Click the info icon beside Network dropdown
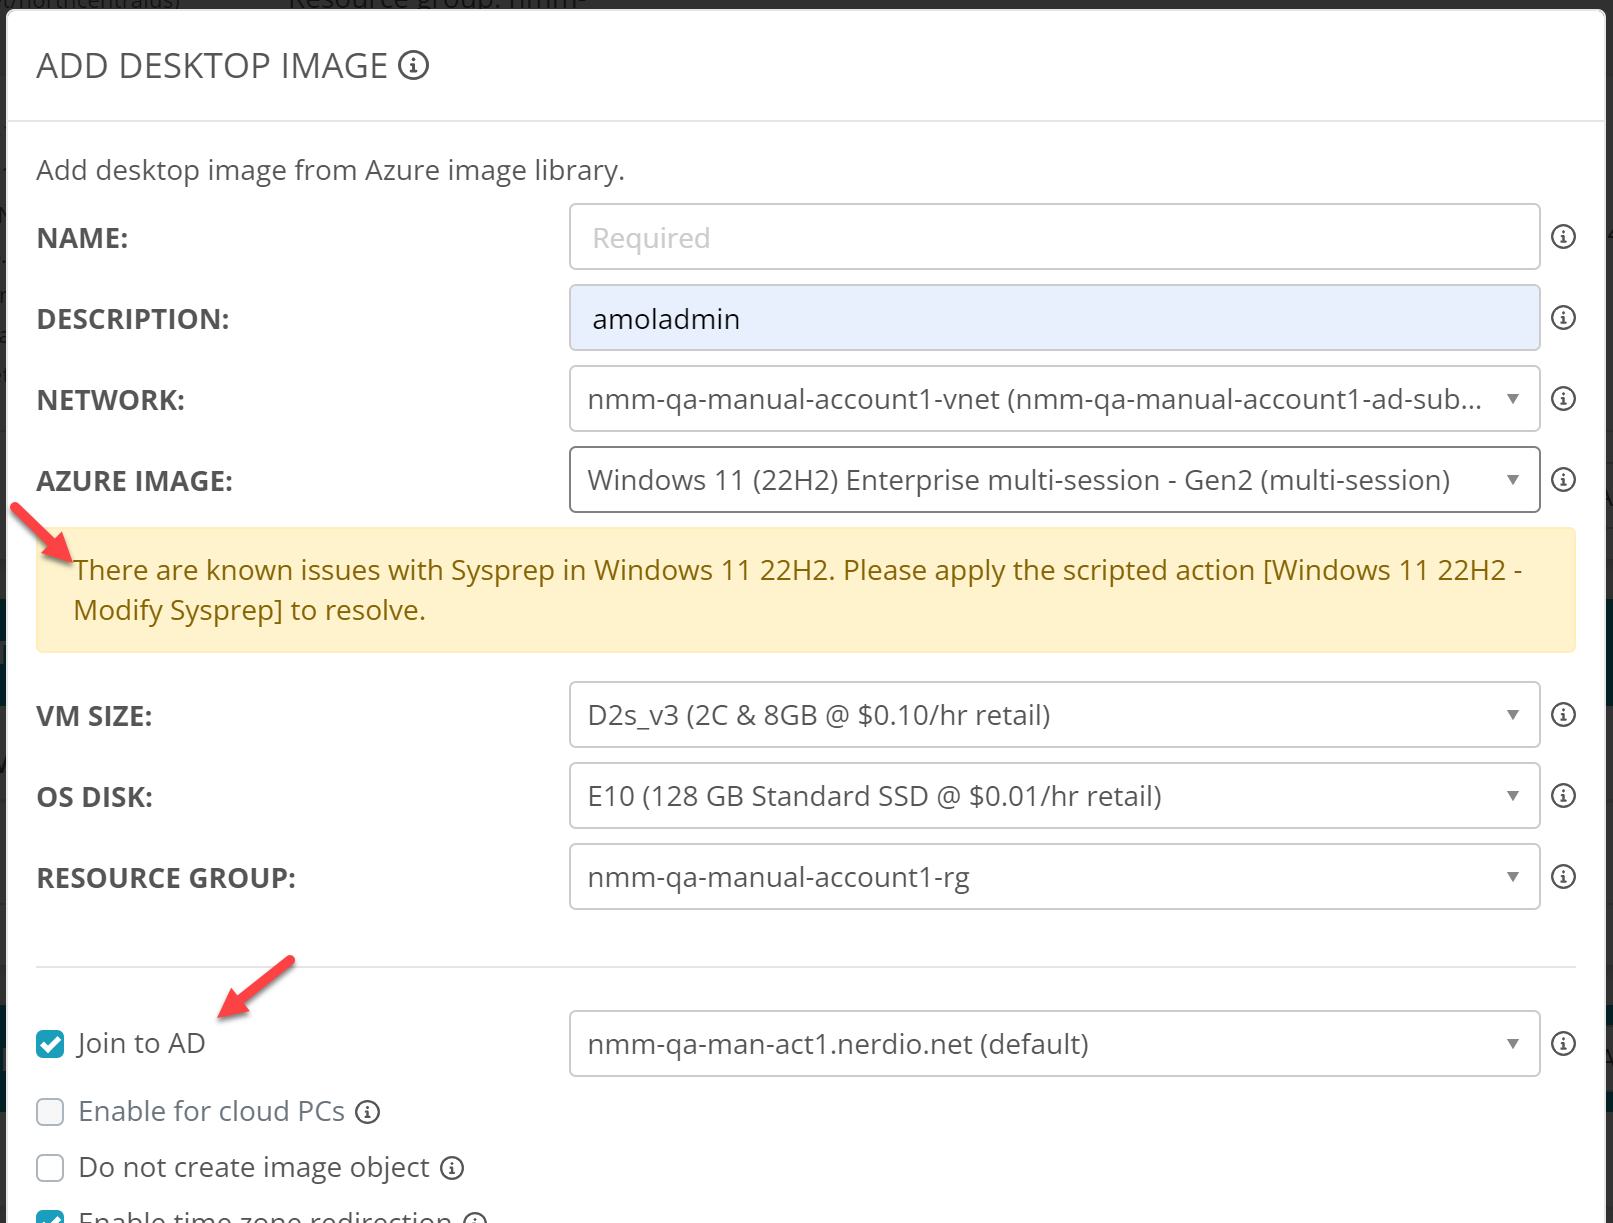This screenshot has width=1613, height=1223. 1563,399
